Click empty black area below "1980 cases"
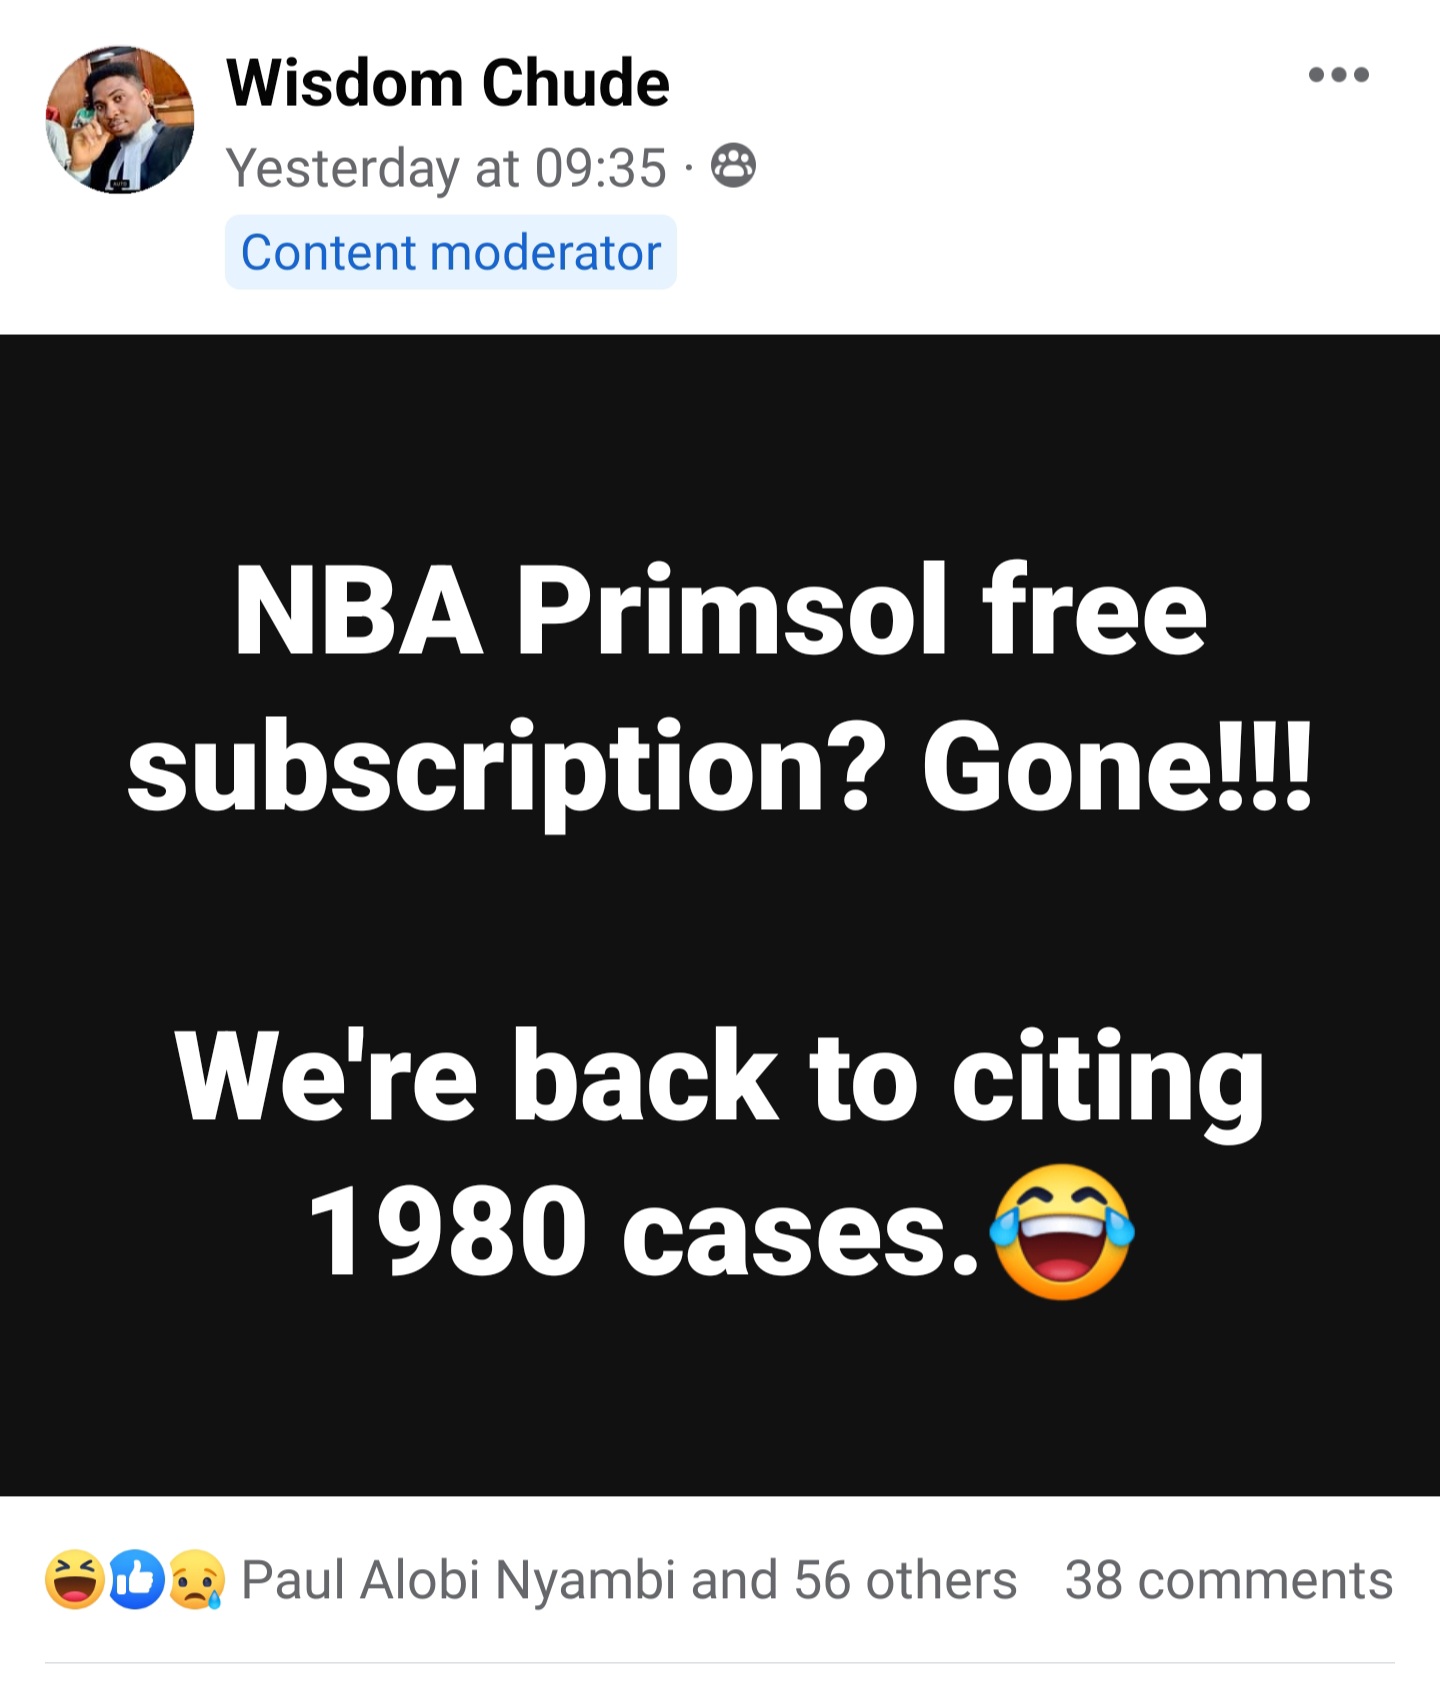1440x1683 pixels. tap(720, 1400)
